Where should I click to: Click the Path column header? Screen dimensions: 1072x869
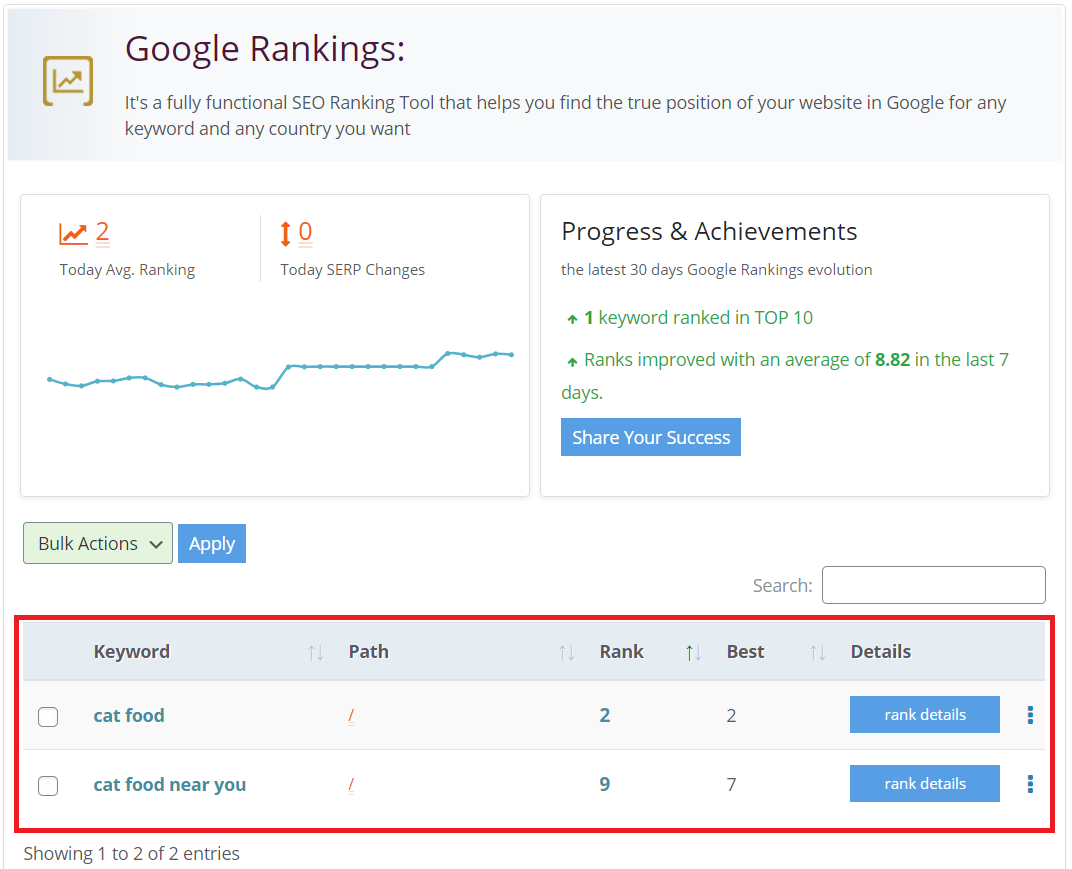368,652
